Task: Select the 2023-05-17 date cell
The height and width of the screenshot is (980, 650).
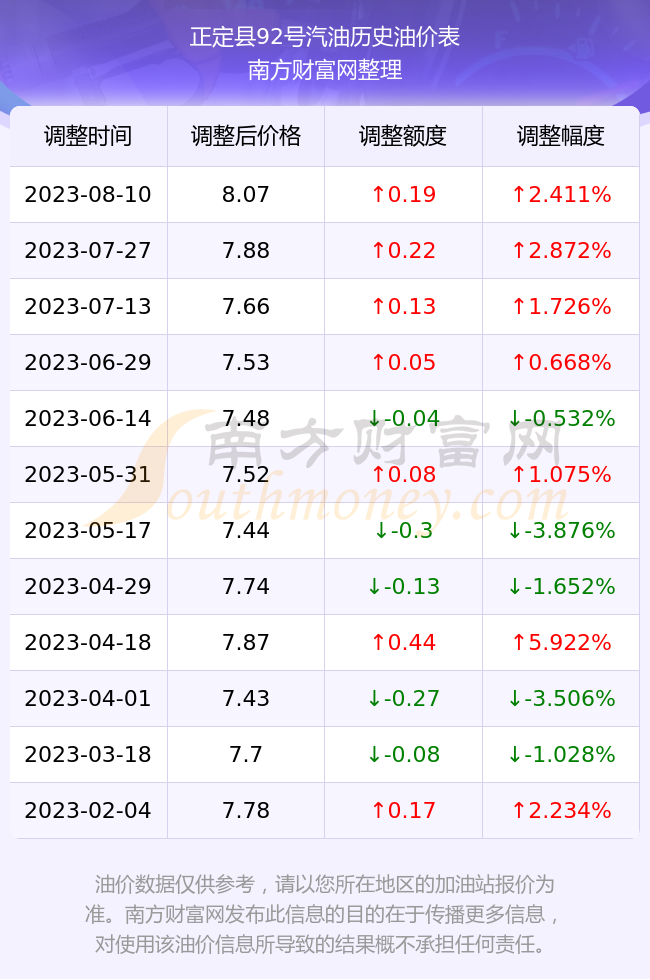Action: 88,530
